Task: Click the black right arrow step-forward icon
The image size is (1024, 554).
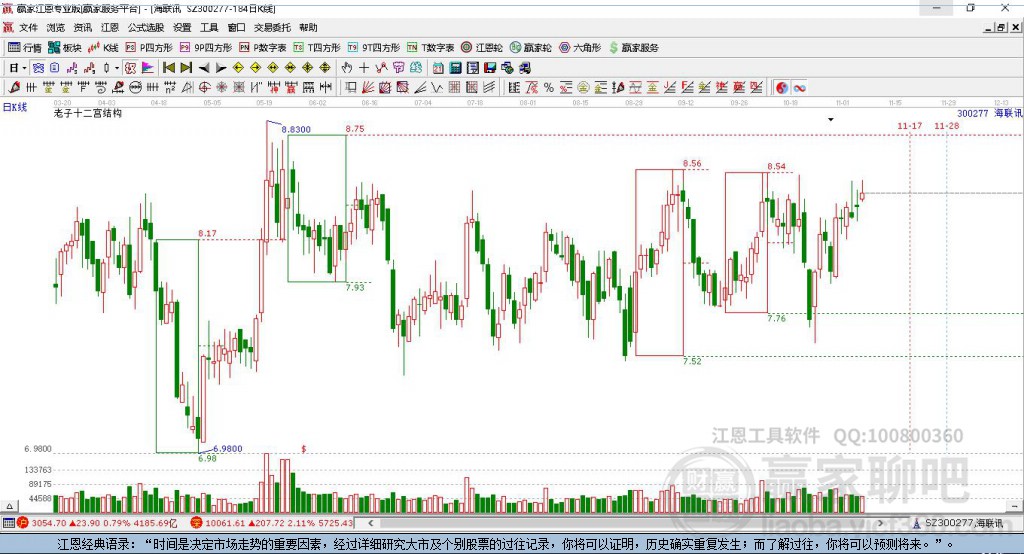Action: [x=221, y=68]
